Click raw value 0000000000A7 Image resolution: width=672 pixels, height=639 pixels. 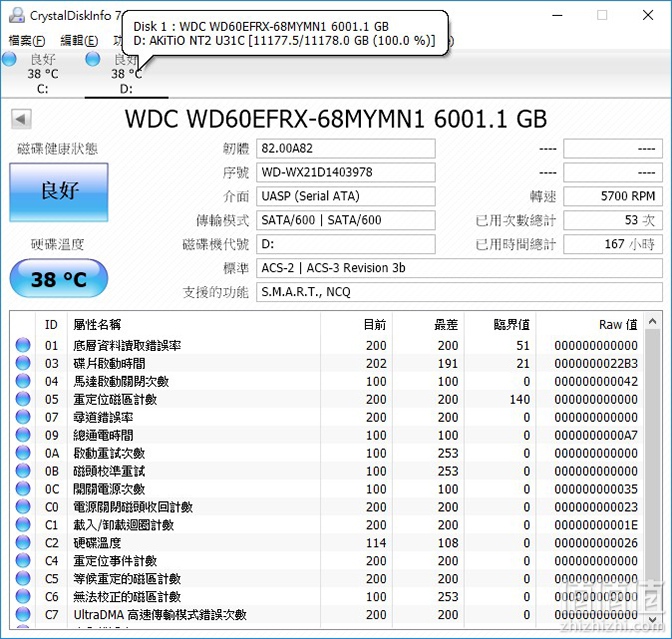click(x=596, y=435)
